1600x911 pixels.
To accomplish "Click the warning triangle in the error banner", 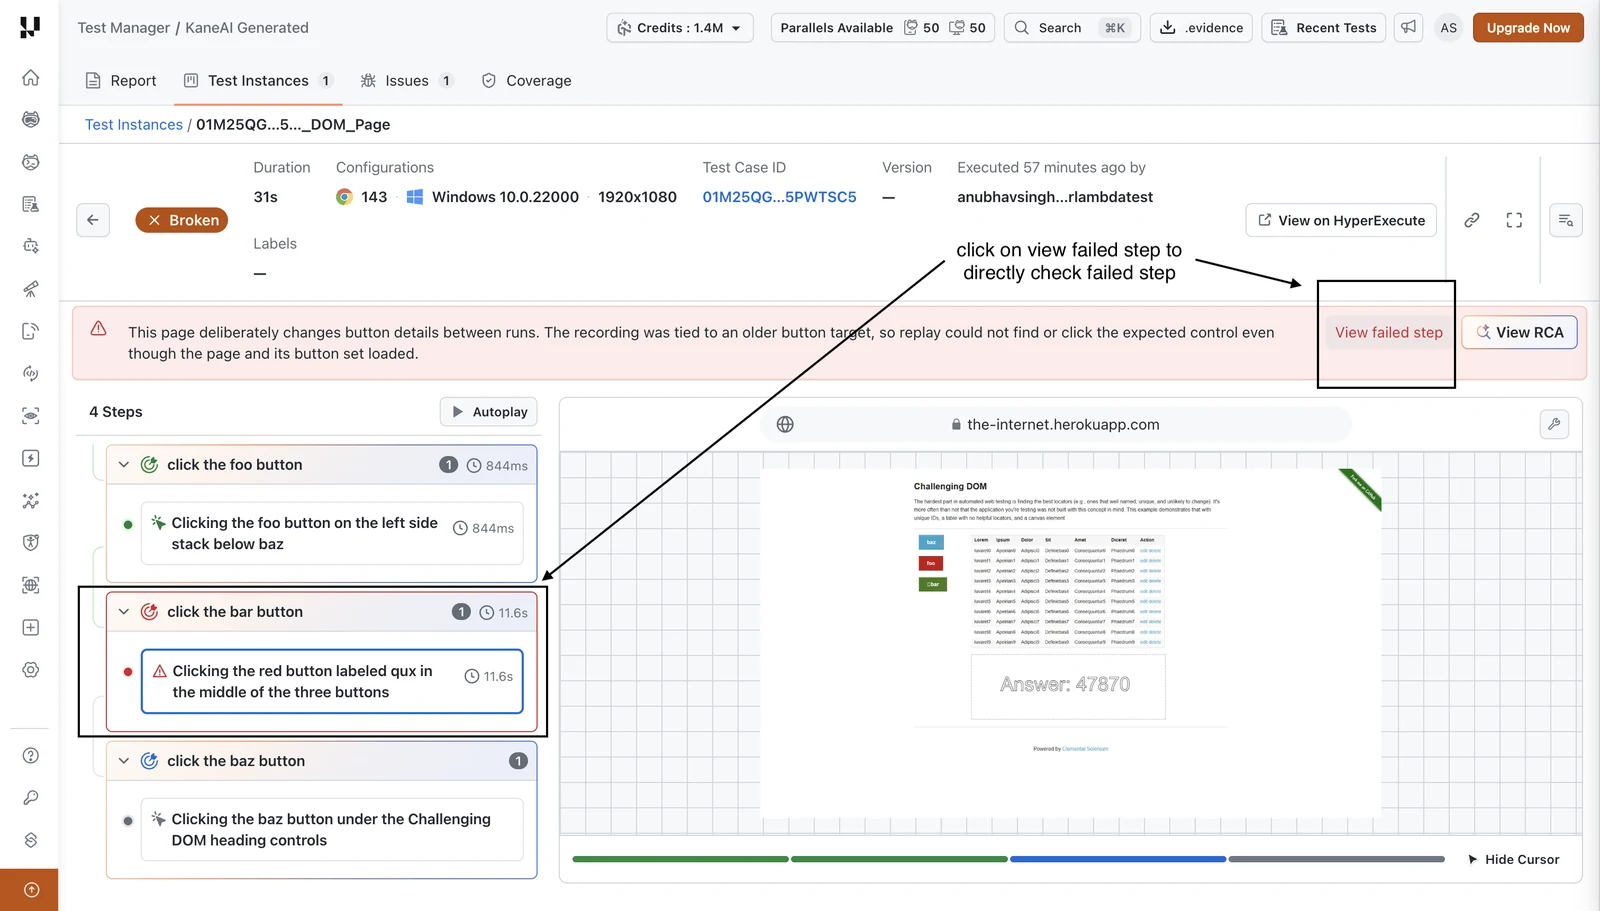I will coord(99,329).
